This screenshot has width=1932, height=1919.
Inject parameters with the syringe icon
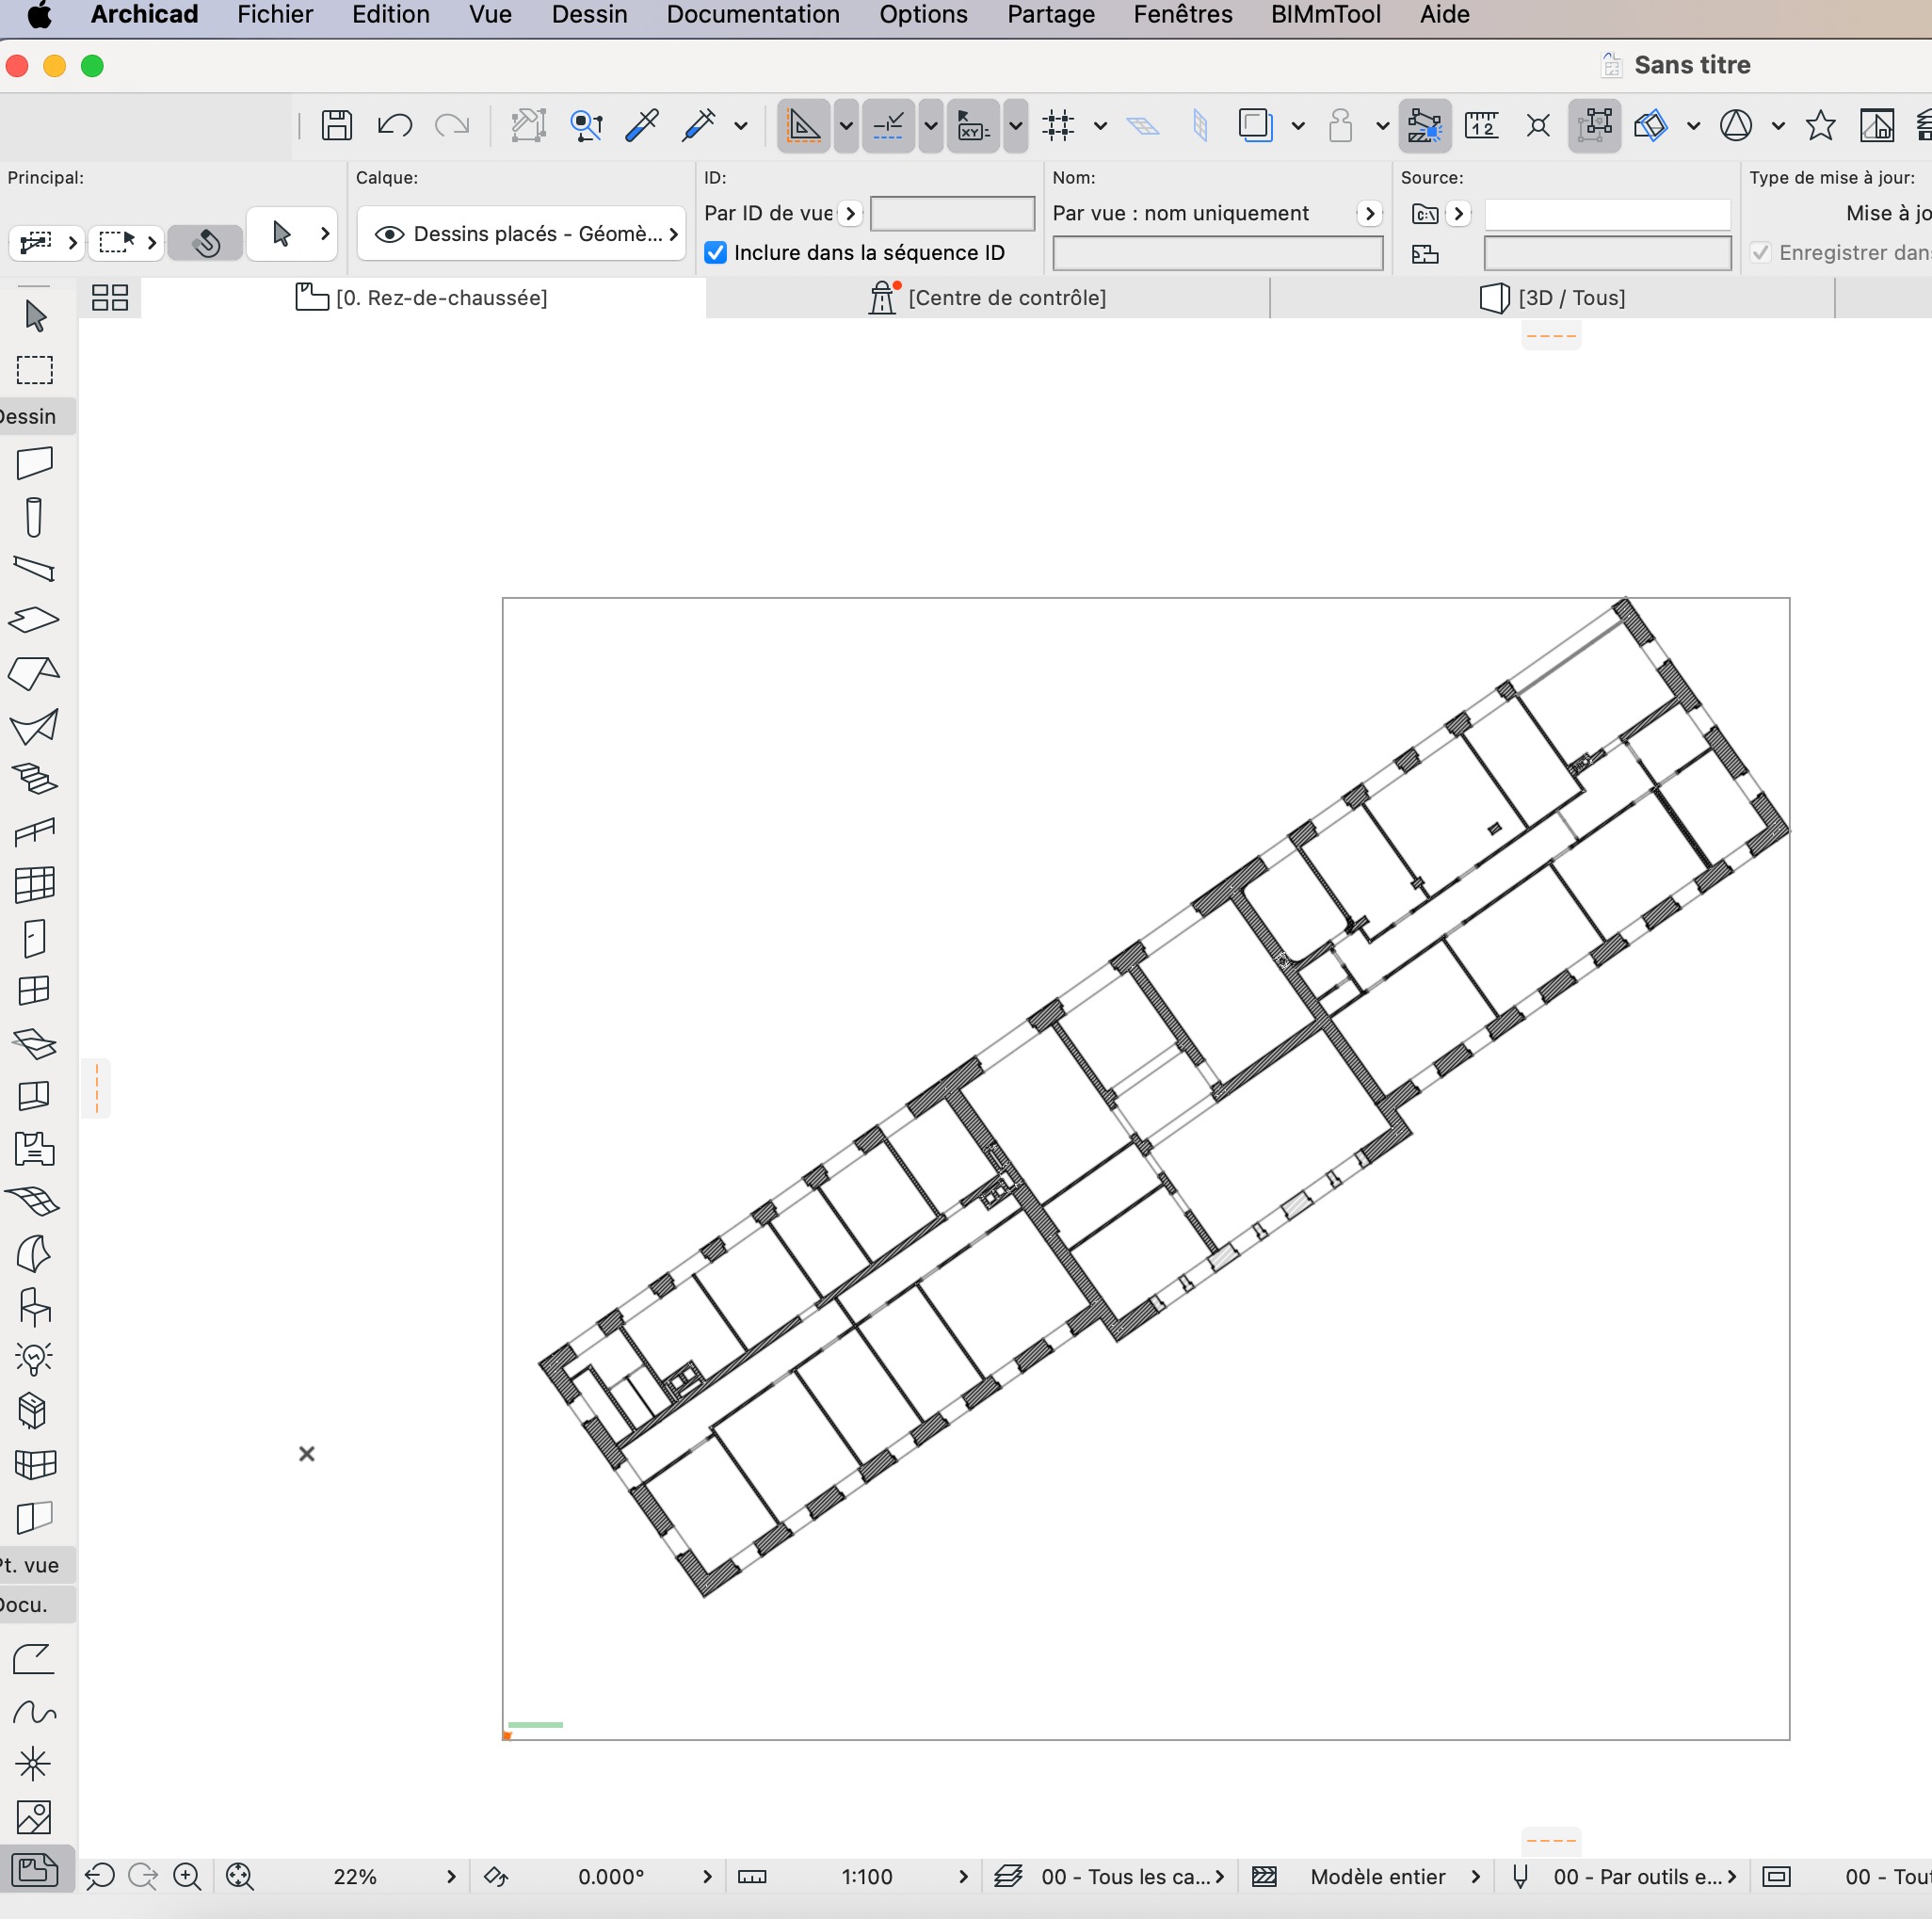pos(699,125)
